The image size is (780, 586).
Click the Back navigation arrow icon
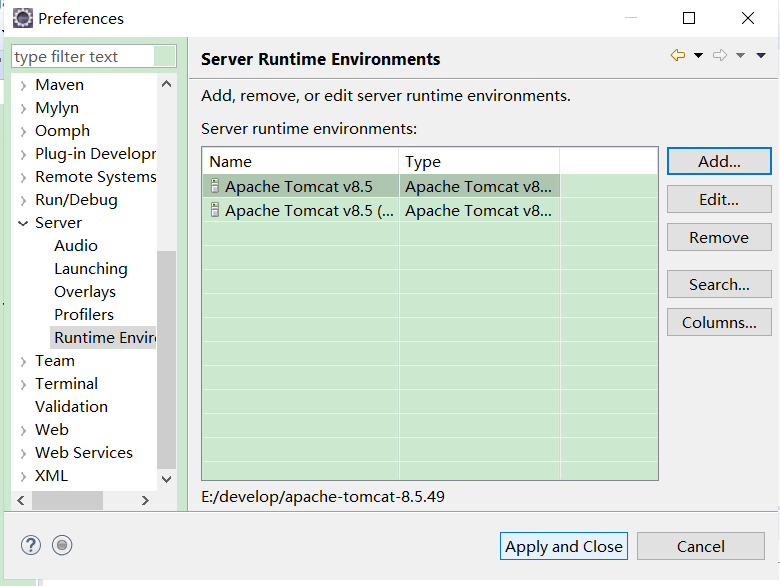[678, 55]
